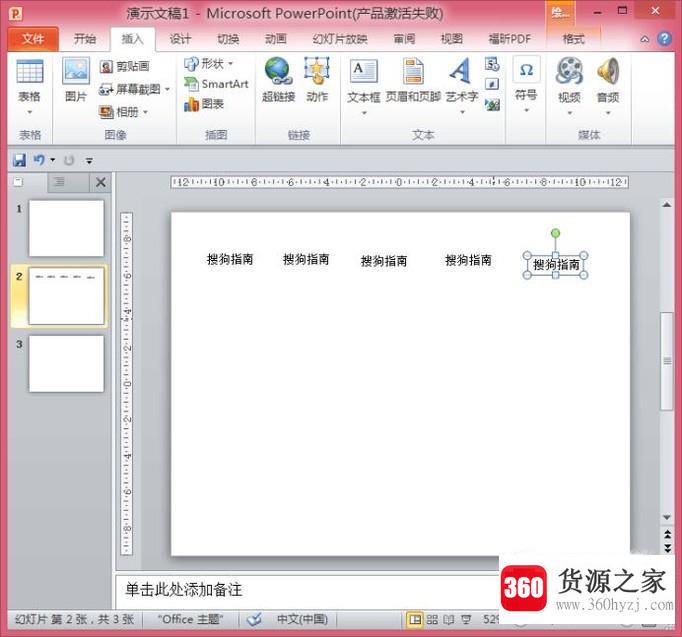Expand the 音频 dropdown arrow
Image resolution: width=682 pixels, height=637 pixels.
[x=608, y=113]
